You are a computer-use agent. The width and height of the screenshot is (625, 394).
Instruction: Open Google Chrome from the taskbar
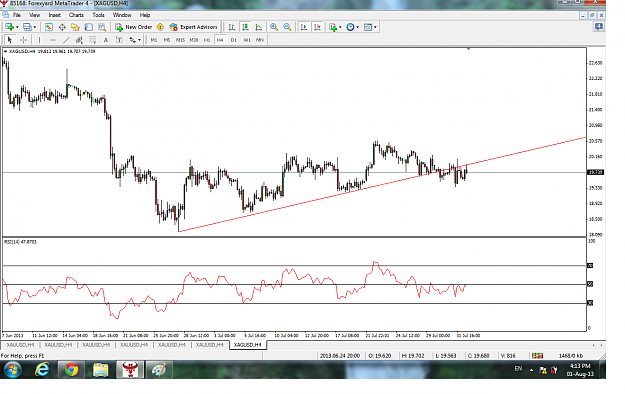coord(71,370)
